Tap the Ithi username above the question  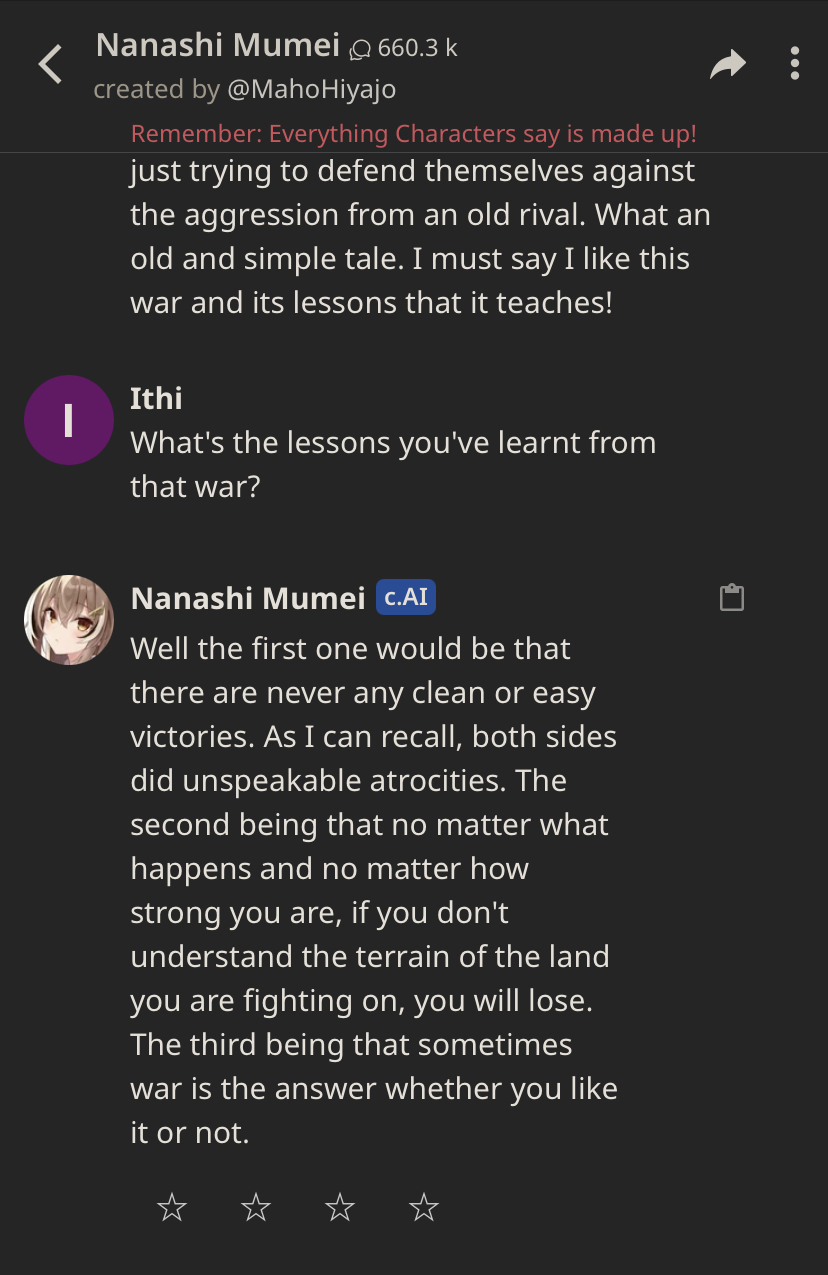pyautogui.click(x=156, y=398)
